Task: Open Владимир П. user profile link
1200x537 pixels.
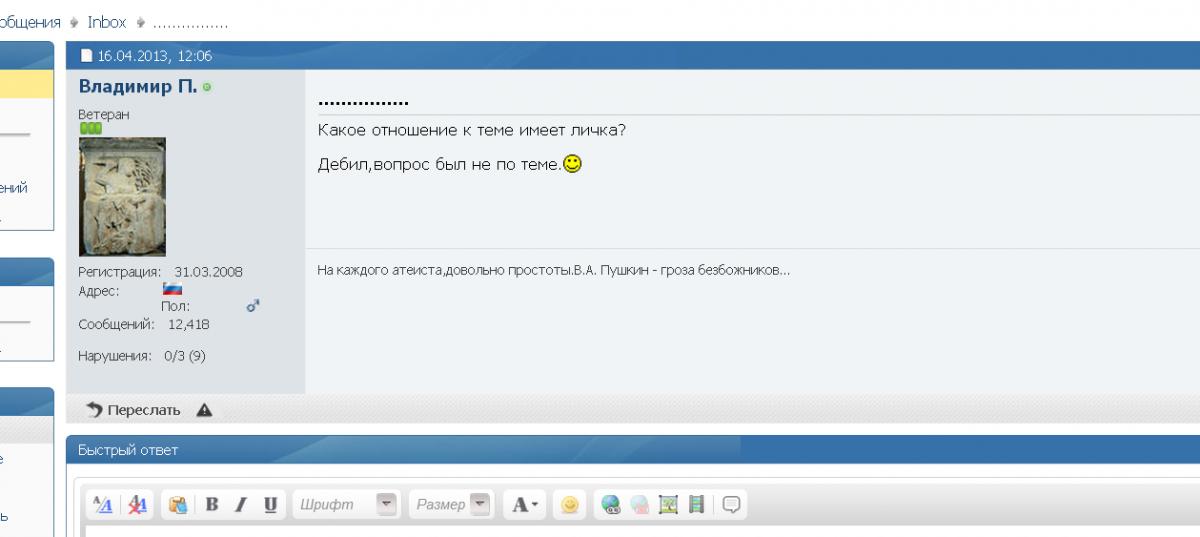Action: click(138, 87)
